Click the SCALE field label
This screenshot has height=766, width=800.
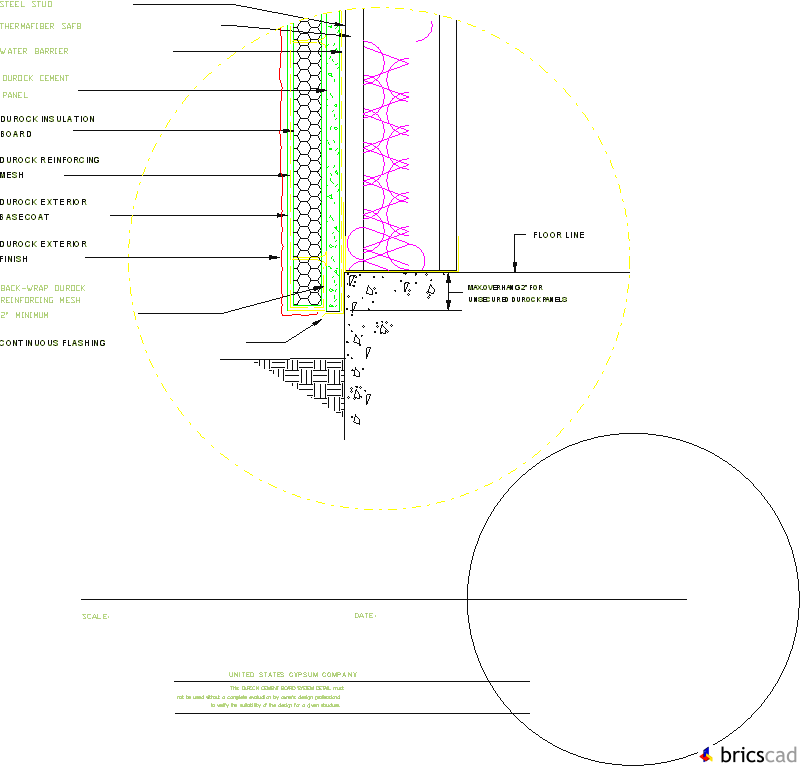(x=95, y=616)
